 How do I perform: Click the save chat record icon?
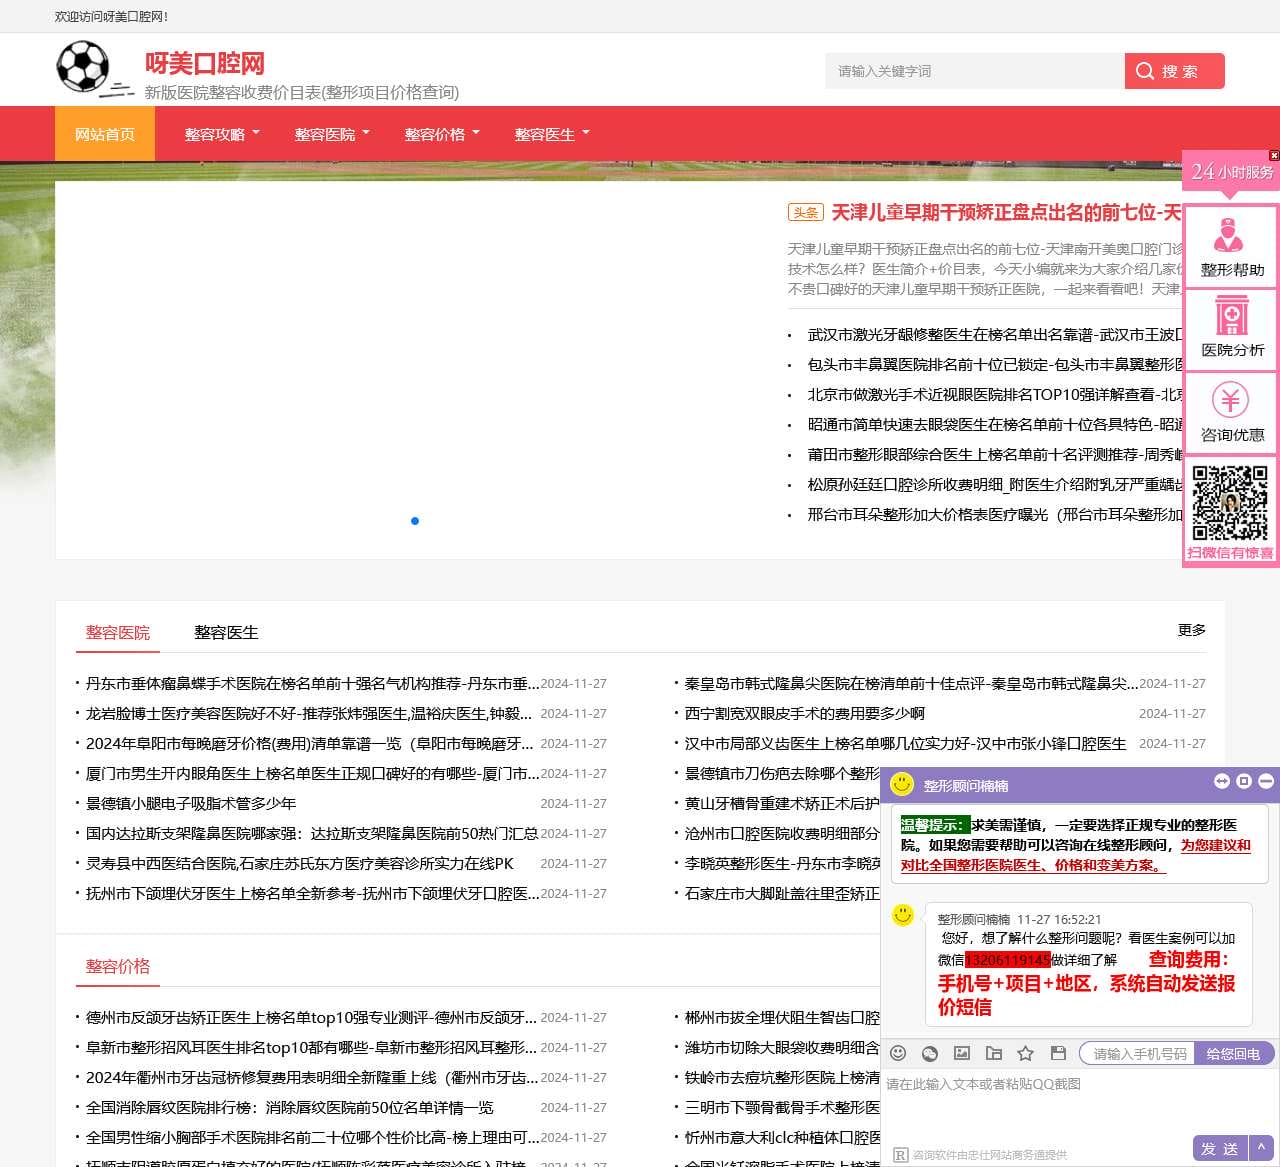pyautogui.click(x=1057, y=1053)
